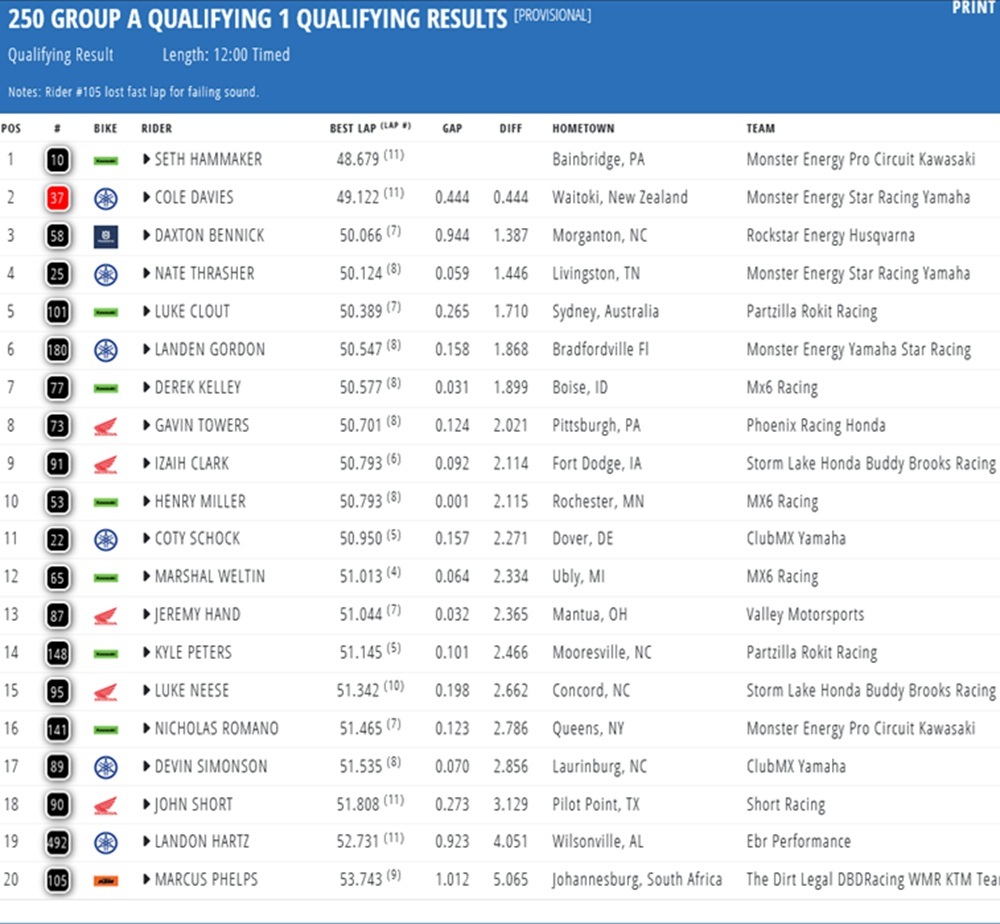Click the Monster Energy Pro Circuit Kawasaki team in the first row
Viewport: 1000px width, 924px height.
point(860,160)
